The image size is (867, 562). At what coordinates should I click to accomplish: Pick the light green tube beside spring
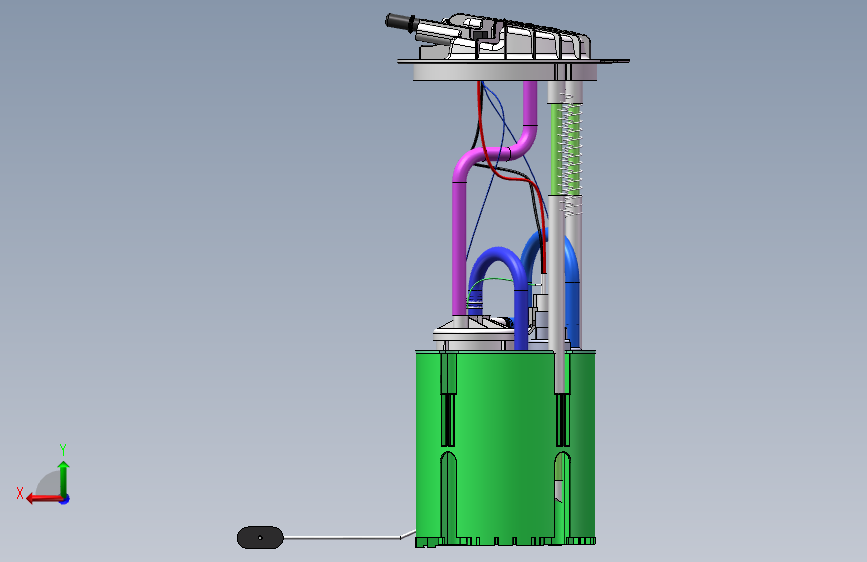(557, 148)
